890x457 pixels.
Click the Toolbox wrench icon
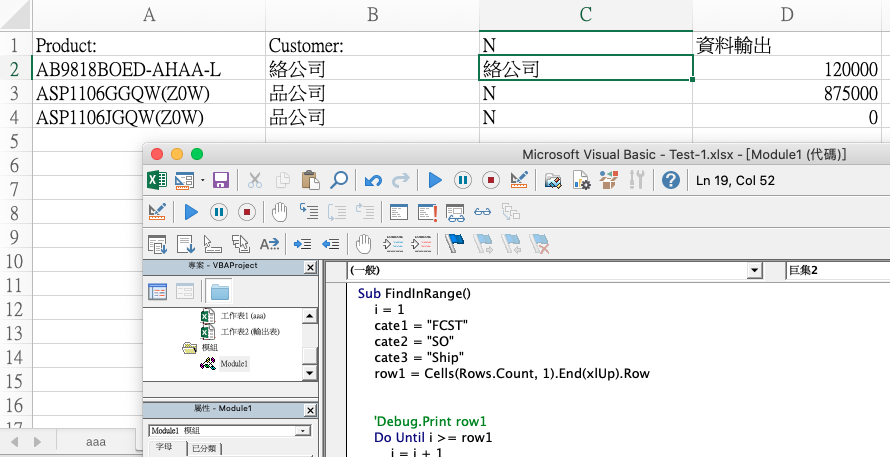[637, 181]
